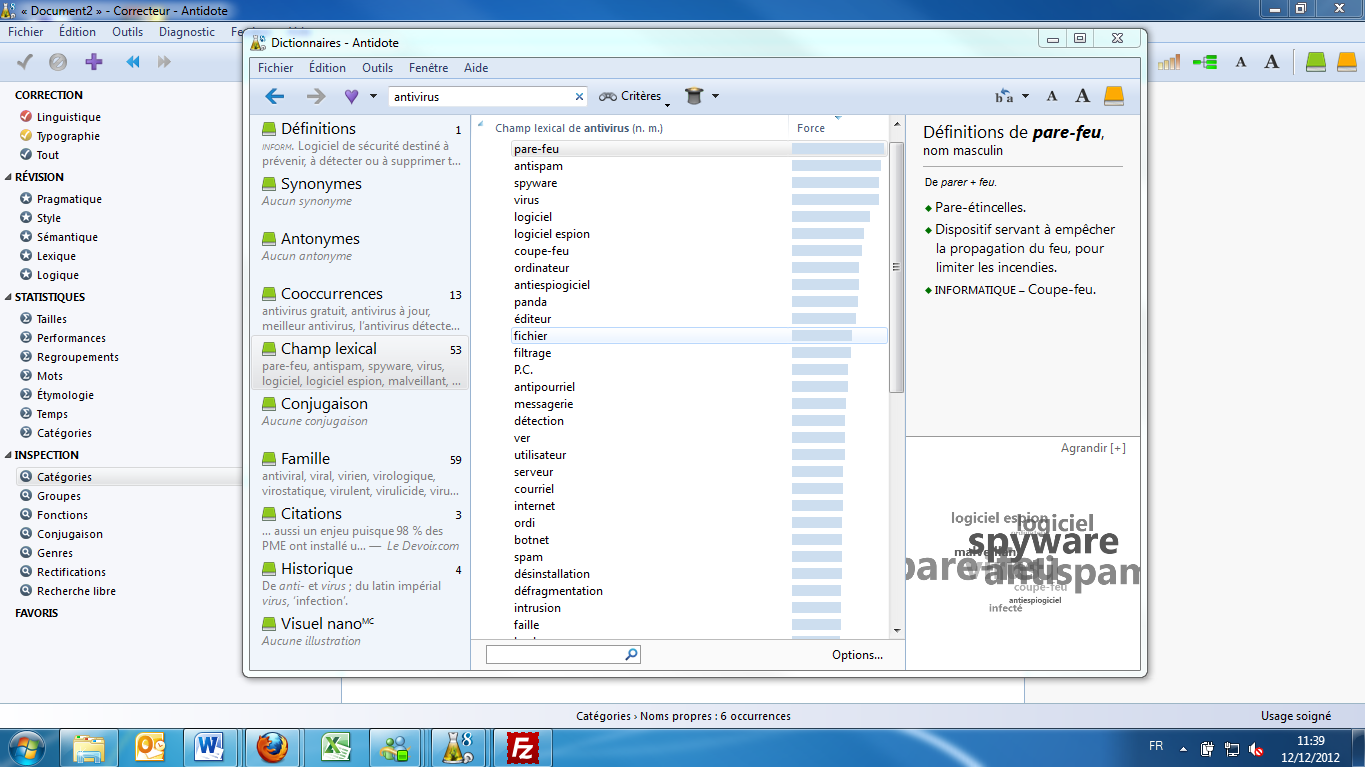Click small A font size in Dictionnaires toolbar
This screenshot has height=767, width=1365.
[1052, 96]
